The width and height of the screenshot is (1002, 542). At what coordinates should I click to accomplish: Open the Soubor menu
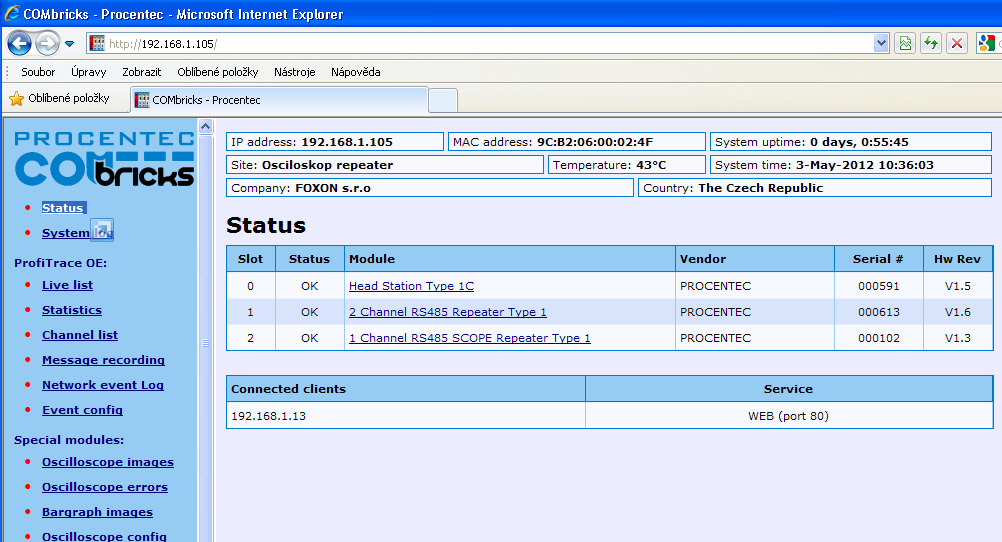click(38, 72)
